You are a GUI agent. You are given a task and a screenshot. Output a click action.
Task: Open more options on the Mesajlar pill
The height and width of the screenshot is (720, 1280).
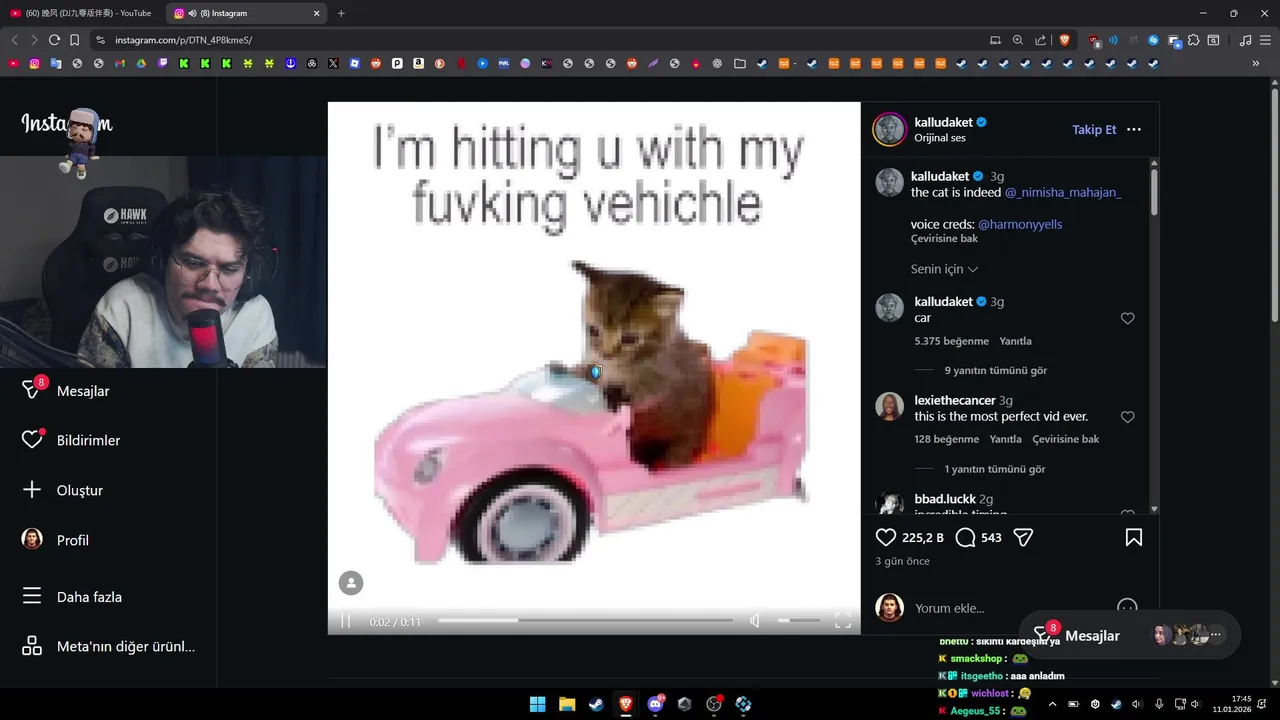pos(1216,635)
